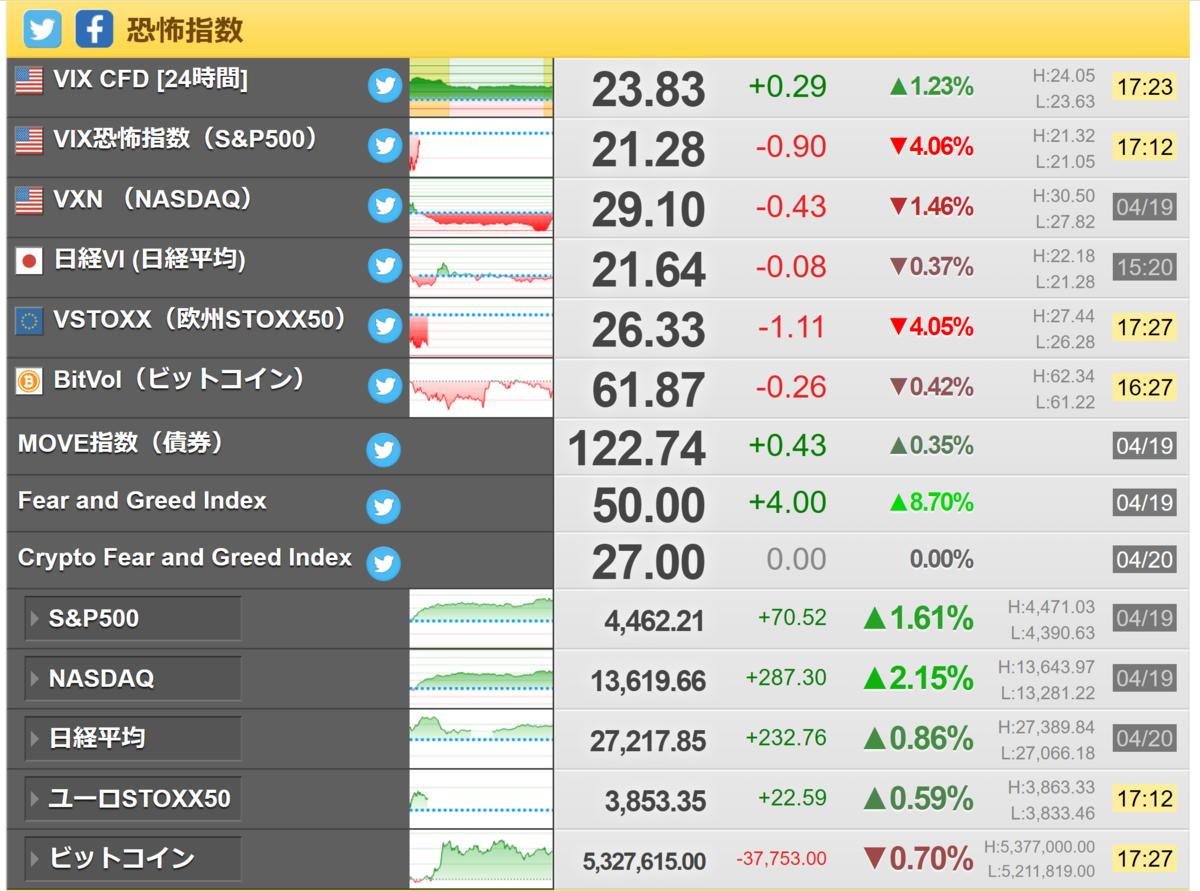Viewport: 1200px width, 891px height.
Task: Click the US flag beside VXN
Action: coord(29,201)
